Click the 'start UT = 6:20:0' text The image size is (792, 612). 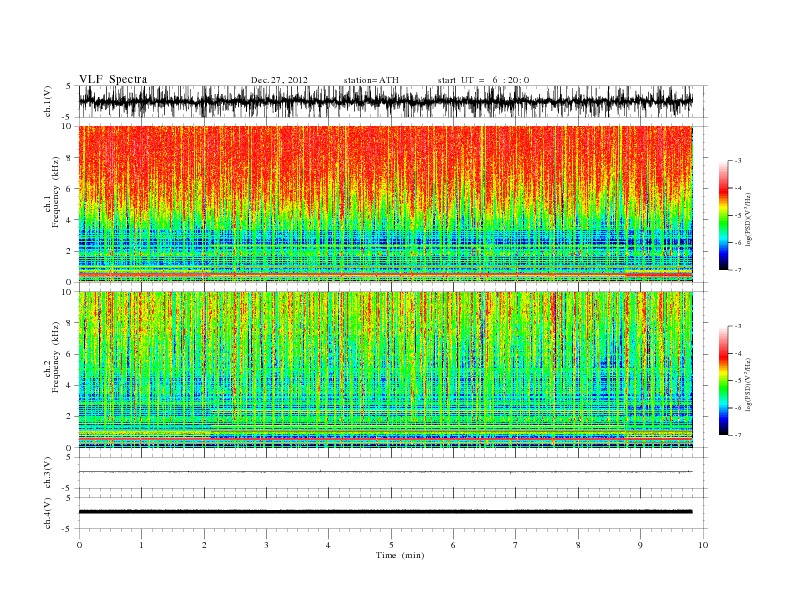click(x=483, y=80)
